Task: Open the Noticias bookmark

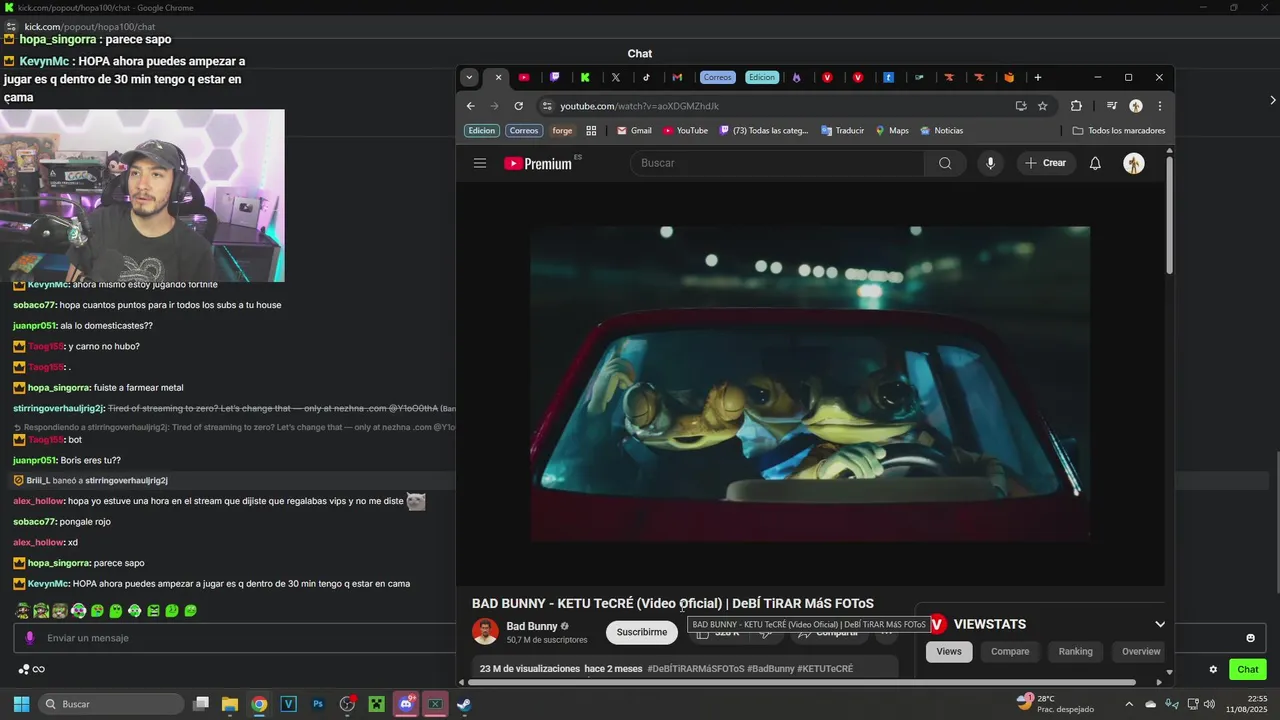Action: tap(941, 131)
